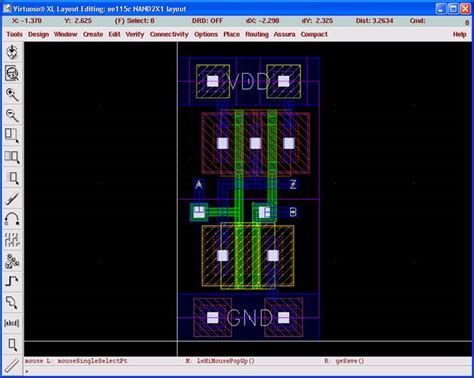Open the Help menu
474x378 pixels.
pos(459,34)
